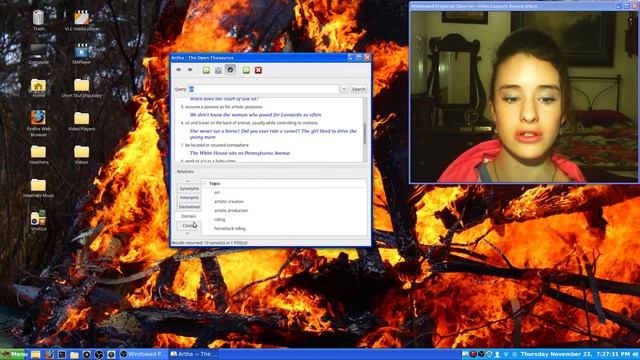Click the taskbar clock showing Thursday November 23
Image resolution: width=640 pixels, height=360 pixels.
coord(575,354)
